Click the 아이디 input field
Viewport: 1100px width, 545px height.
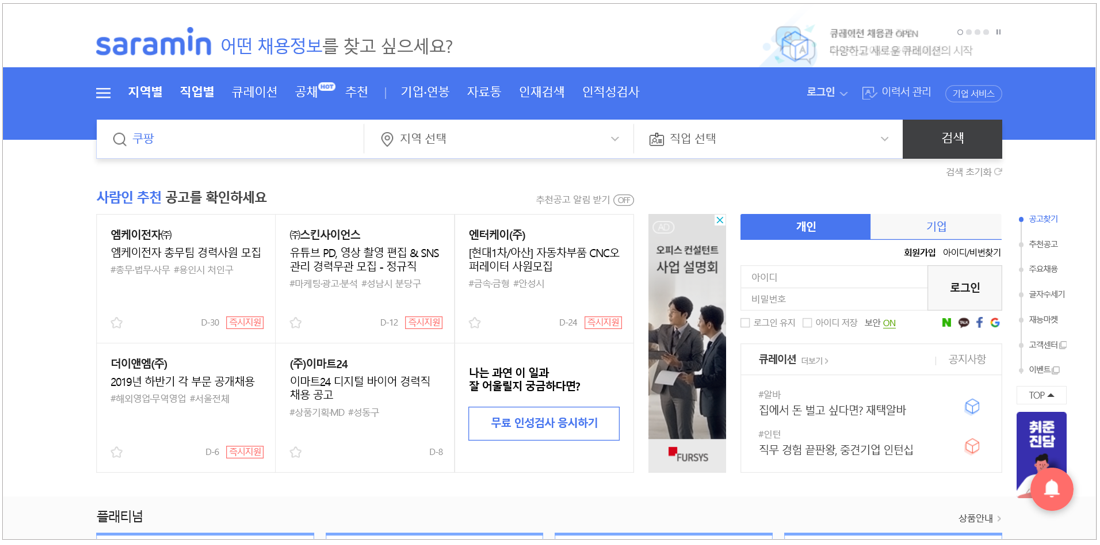tap(834, 277)
